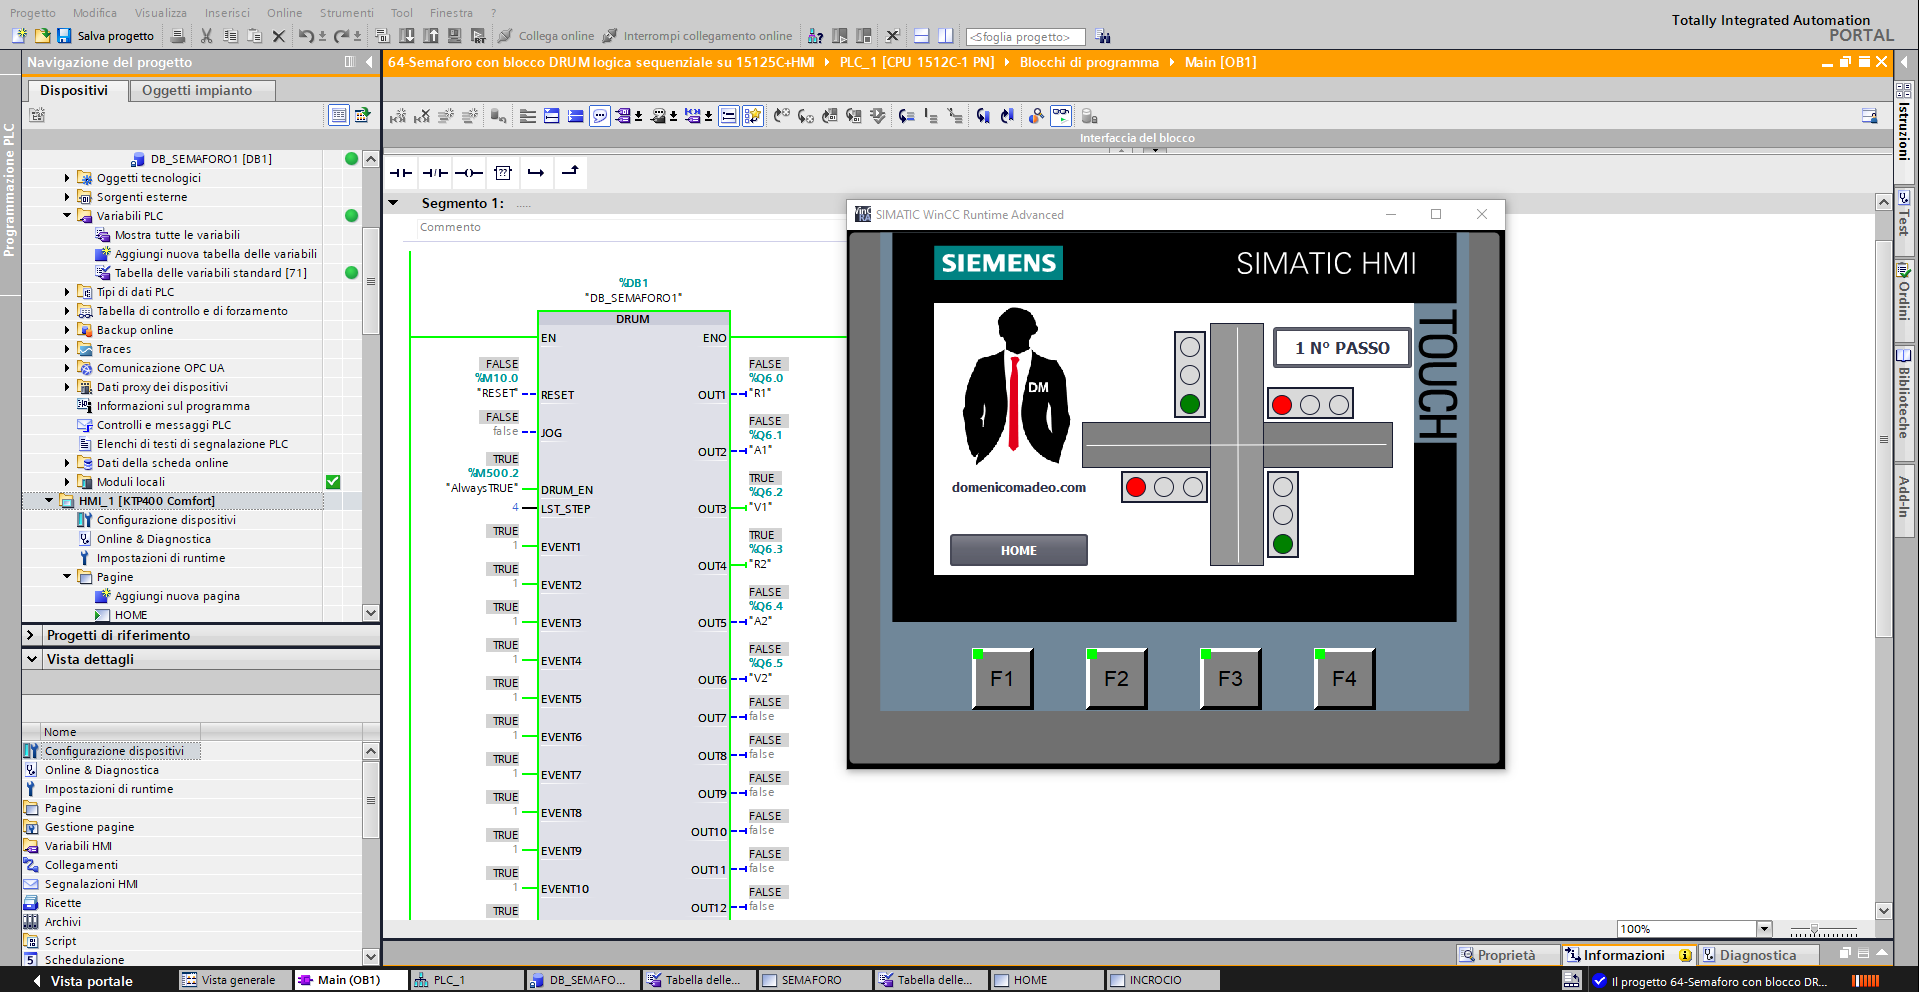Click the Collega online icon
Image resolution: width=1919 pixels, height=992 pixels.
(x=506, y=36)
